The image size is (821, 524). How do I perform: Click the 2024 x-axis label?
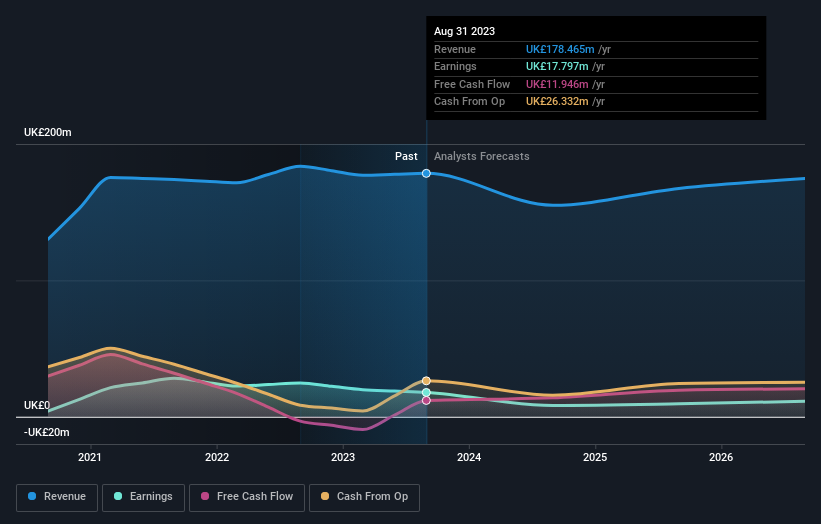[x=469, y=457]
